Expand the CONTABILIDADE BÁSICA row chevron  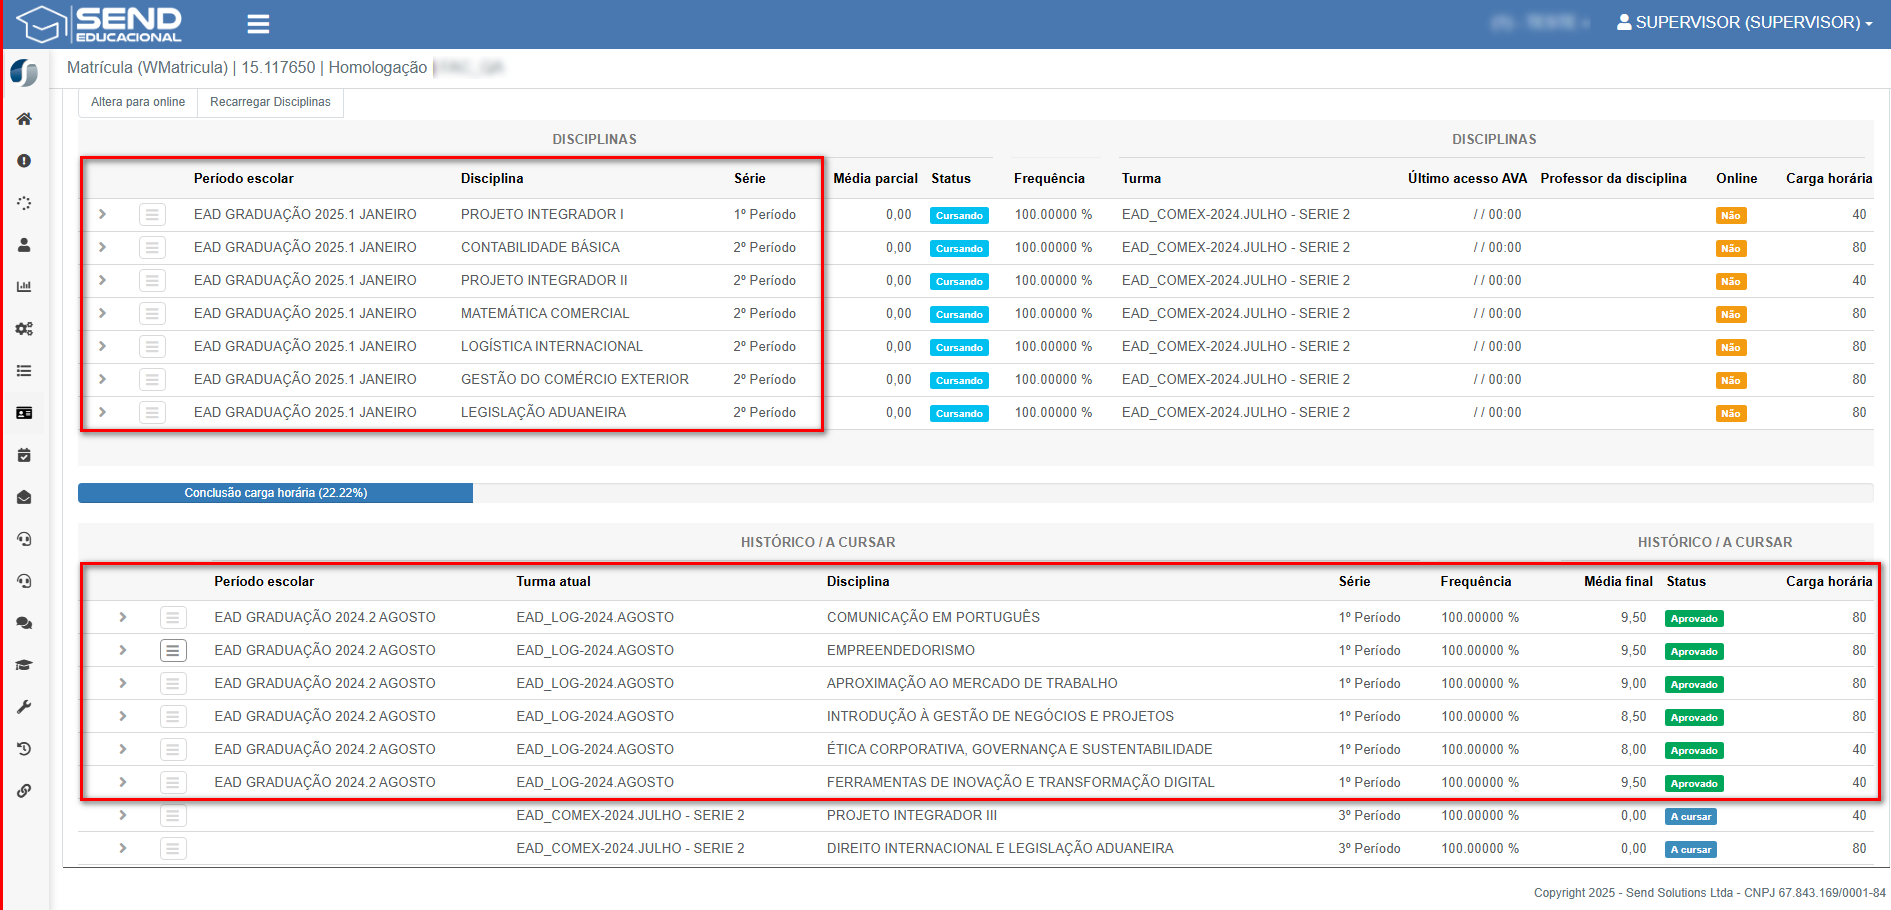pos(102,247)
